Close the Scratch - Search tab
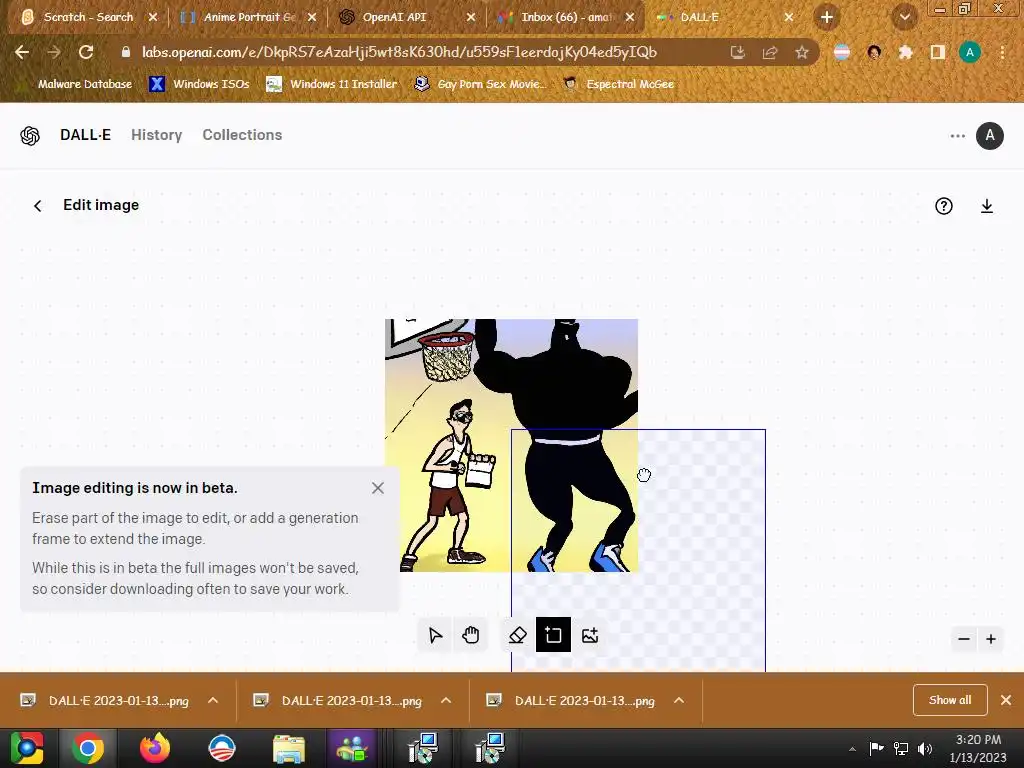This screenshot has height=768, width=1024. (x=153, y=17)
